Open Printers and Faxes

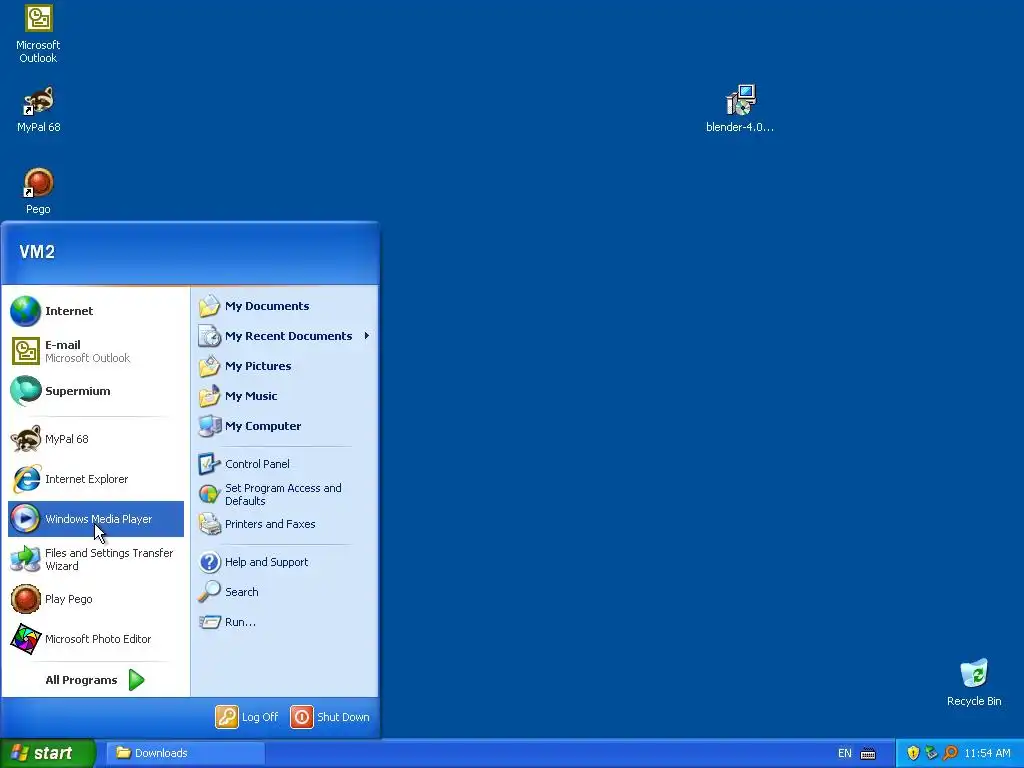pos(284,524)
